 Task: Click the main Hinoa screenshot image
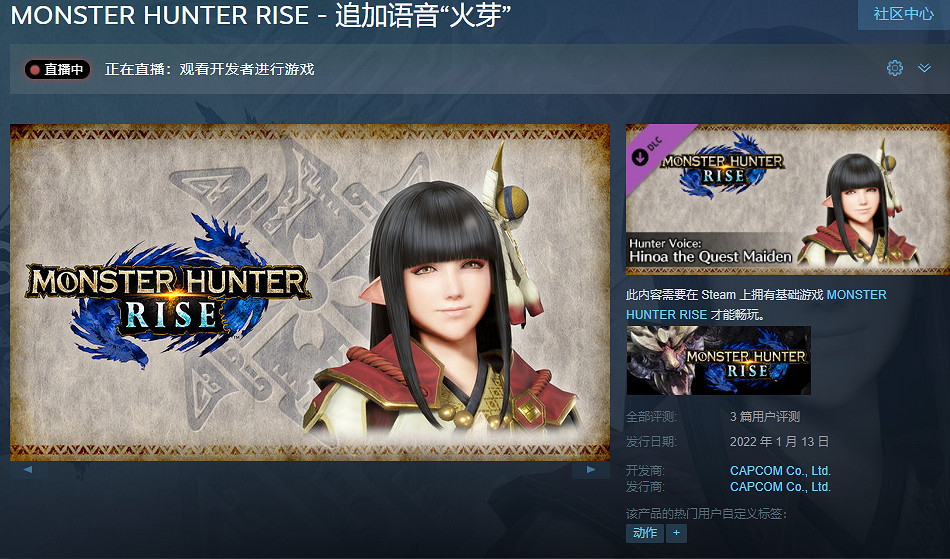310,293
